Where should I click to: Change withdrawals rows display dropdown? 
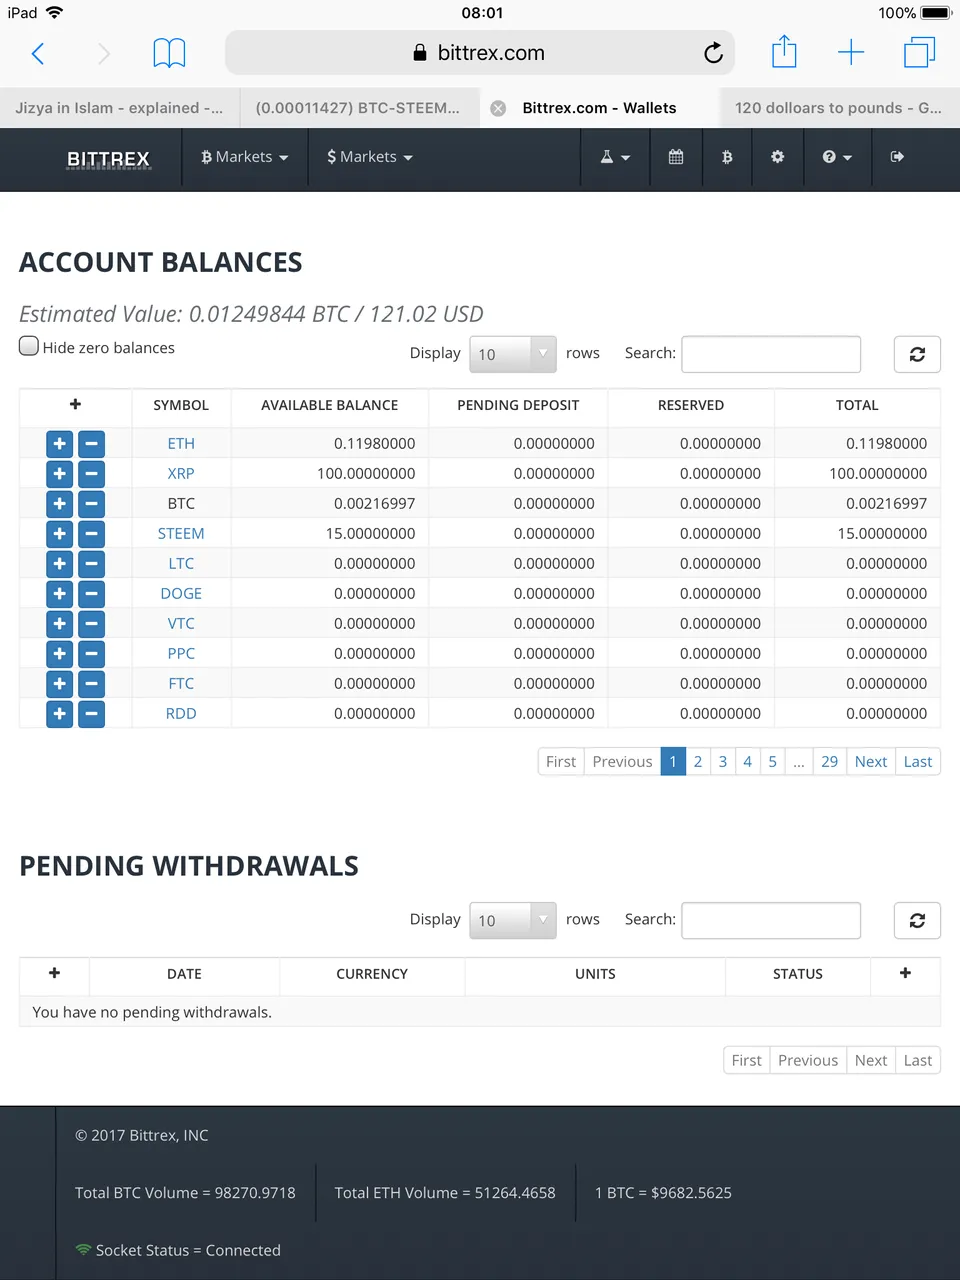(x=513, y=920)
